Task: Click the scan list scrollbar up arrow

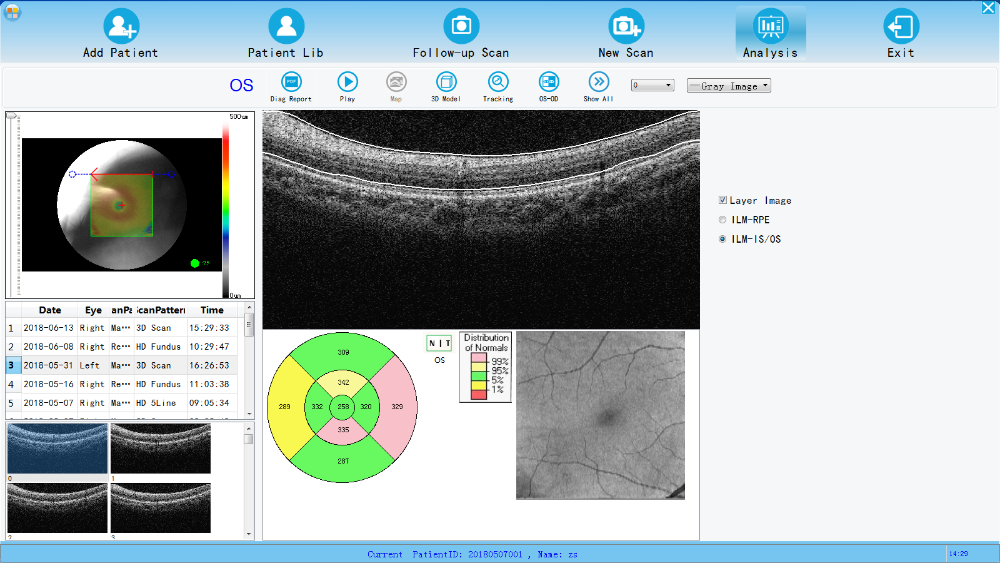Action: pyautogui.click(x=249, y=308)
